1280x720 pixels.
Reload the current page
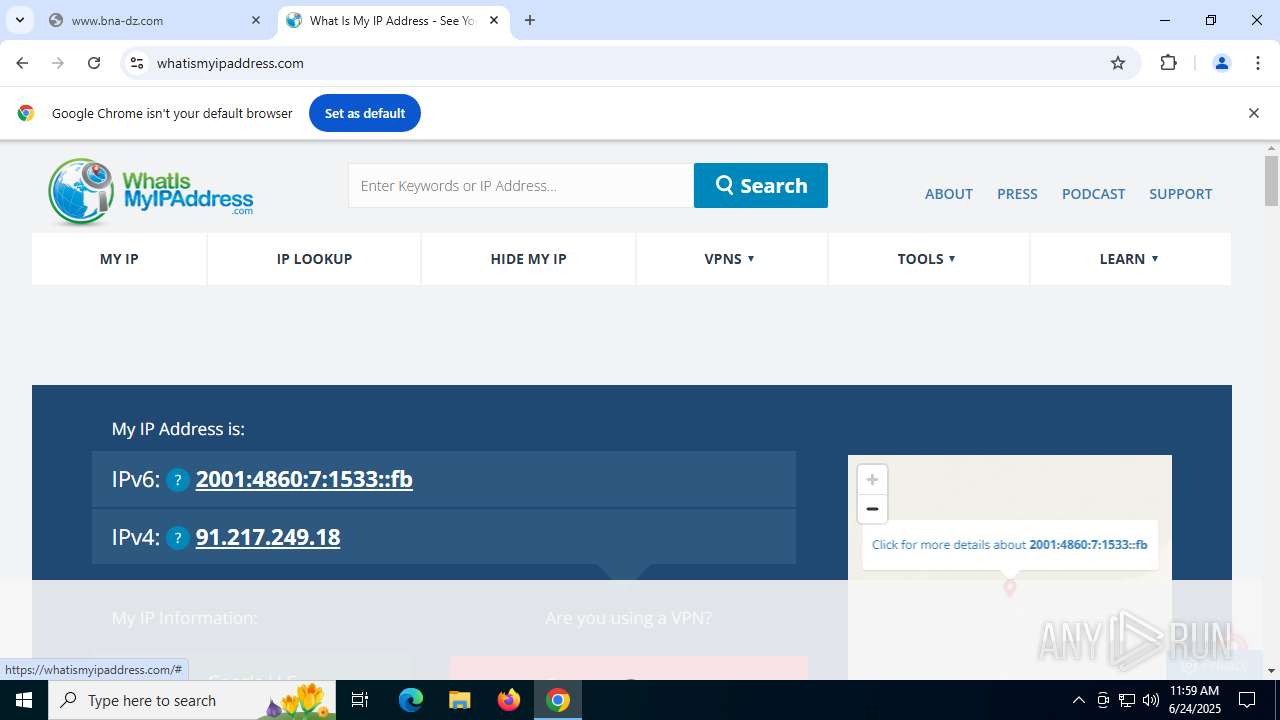tap(94, 63)
